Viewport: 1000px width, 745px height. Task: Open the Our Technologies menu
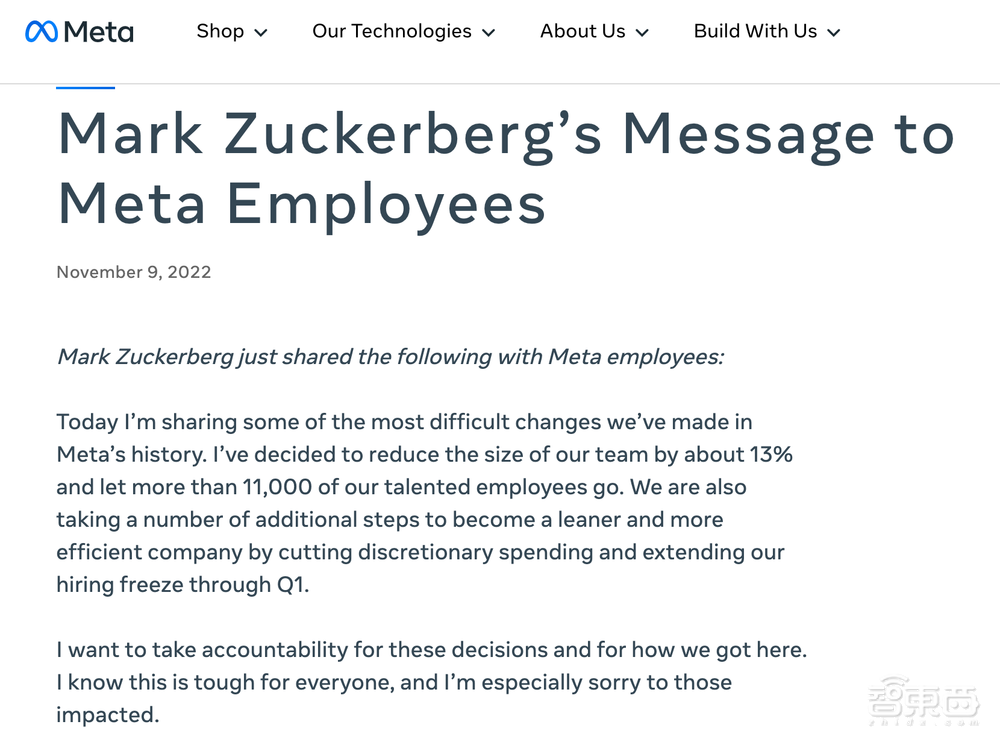[x=391, y=31]
